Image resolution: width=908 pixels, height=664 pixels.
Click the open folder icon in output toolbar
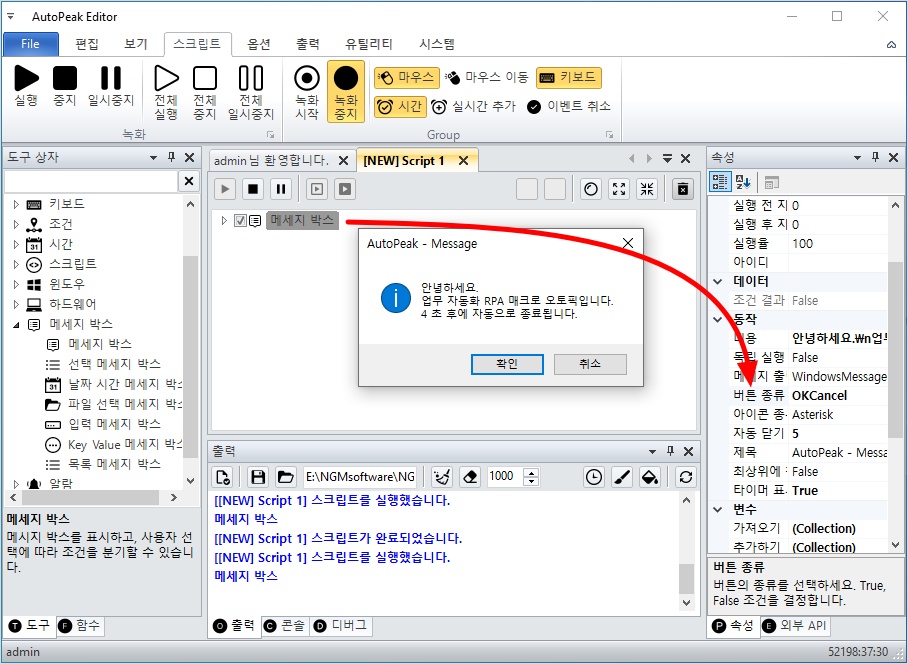click(x=285, y=477)
